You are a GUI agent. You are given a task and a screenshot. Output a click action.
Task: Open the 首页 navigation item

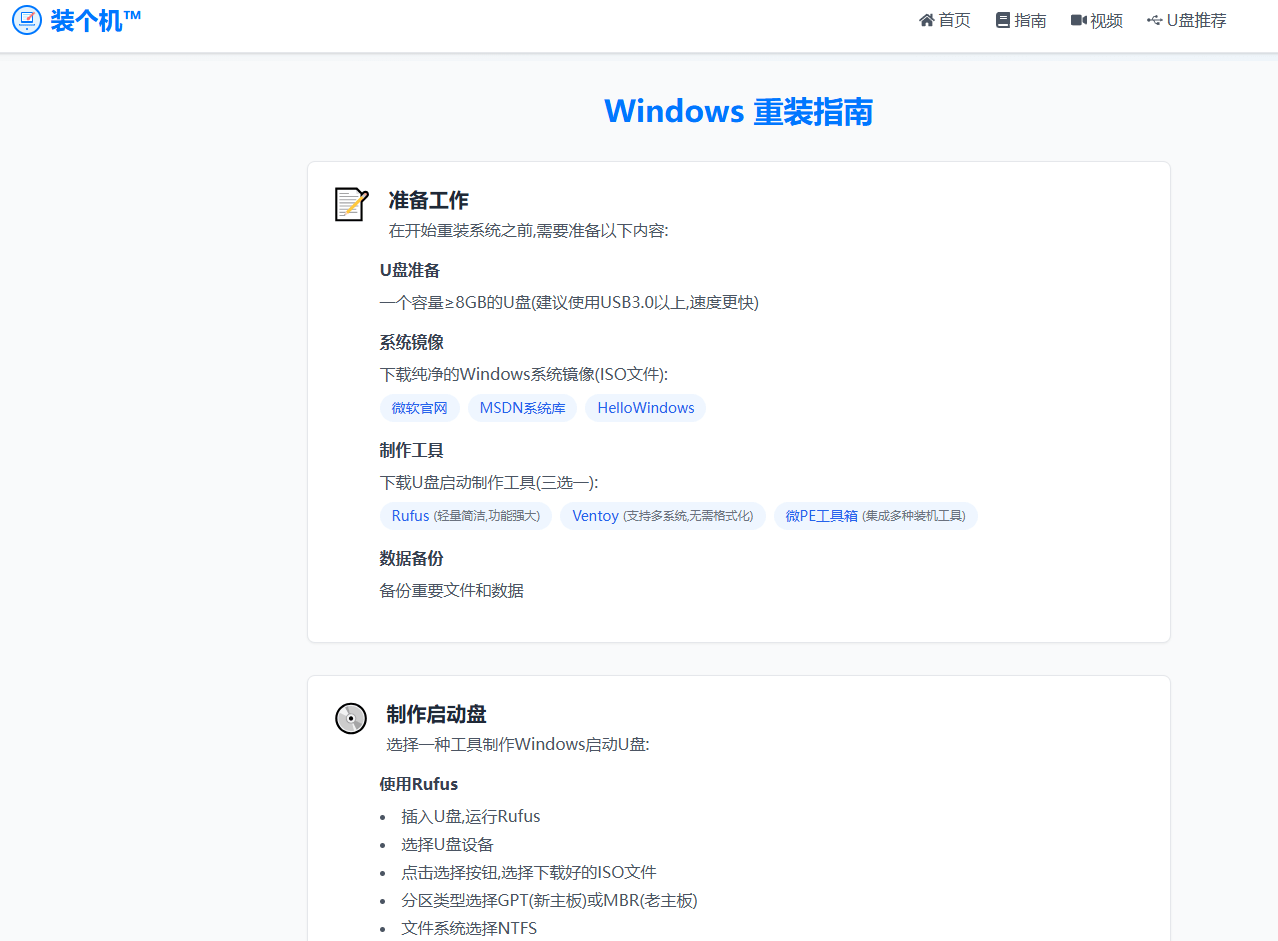pos(951,19)
